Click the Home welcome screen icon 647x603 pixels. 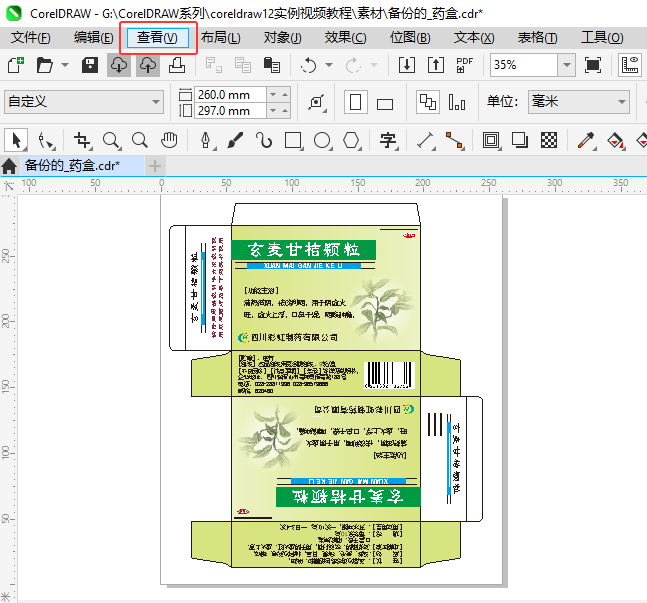click(x=9, y=166)
